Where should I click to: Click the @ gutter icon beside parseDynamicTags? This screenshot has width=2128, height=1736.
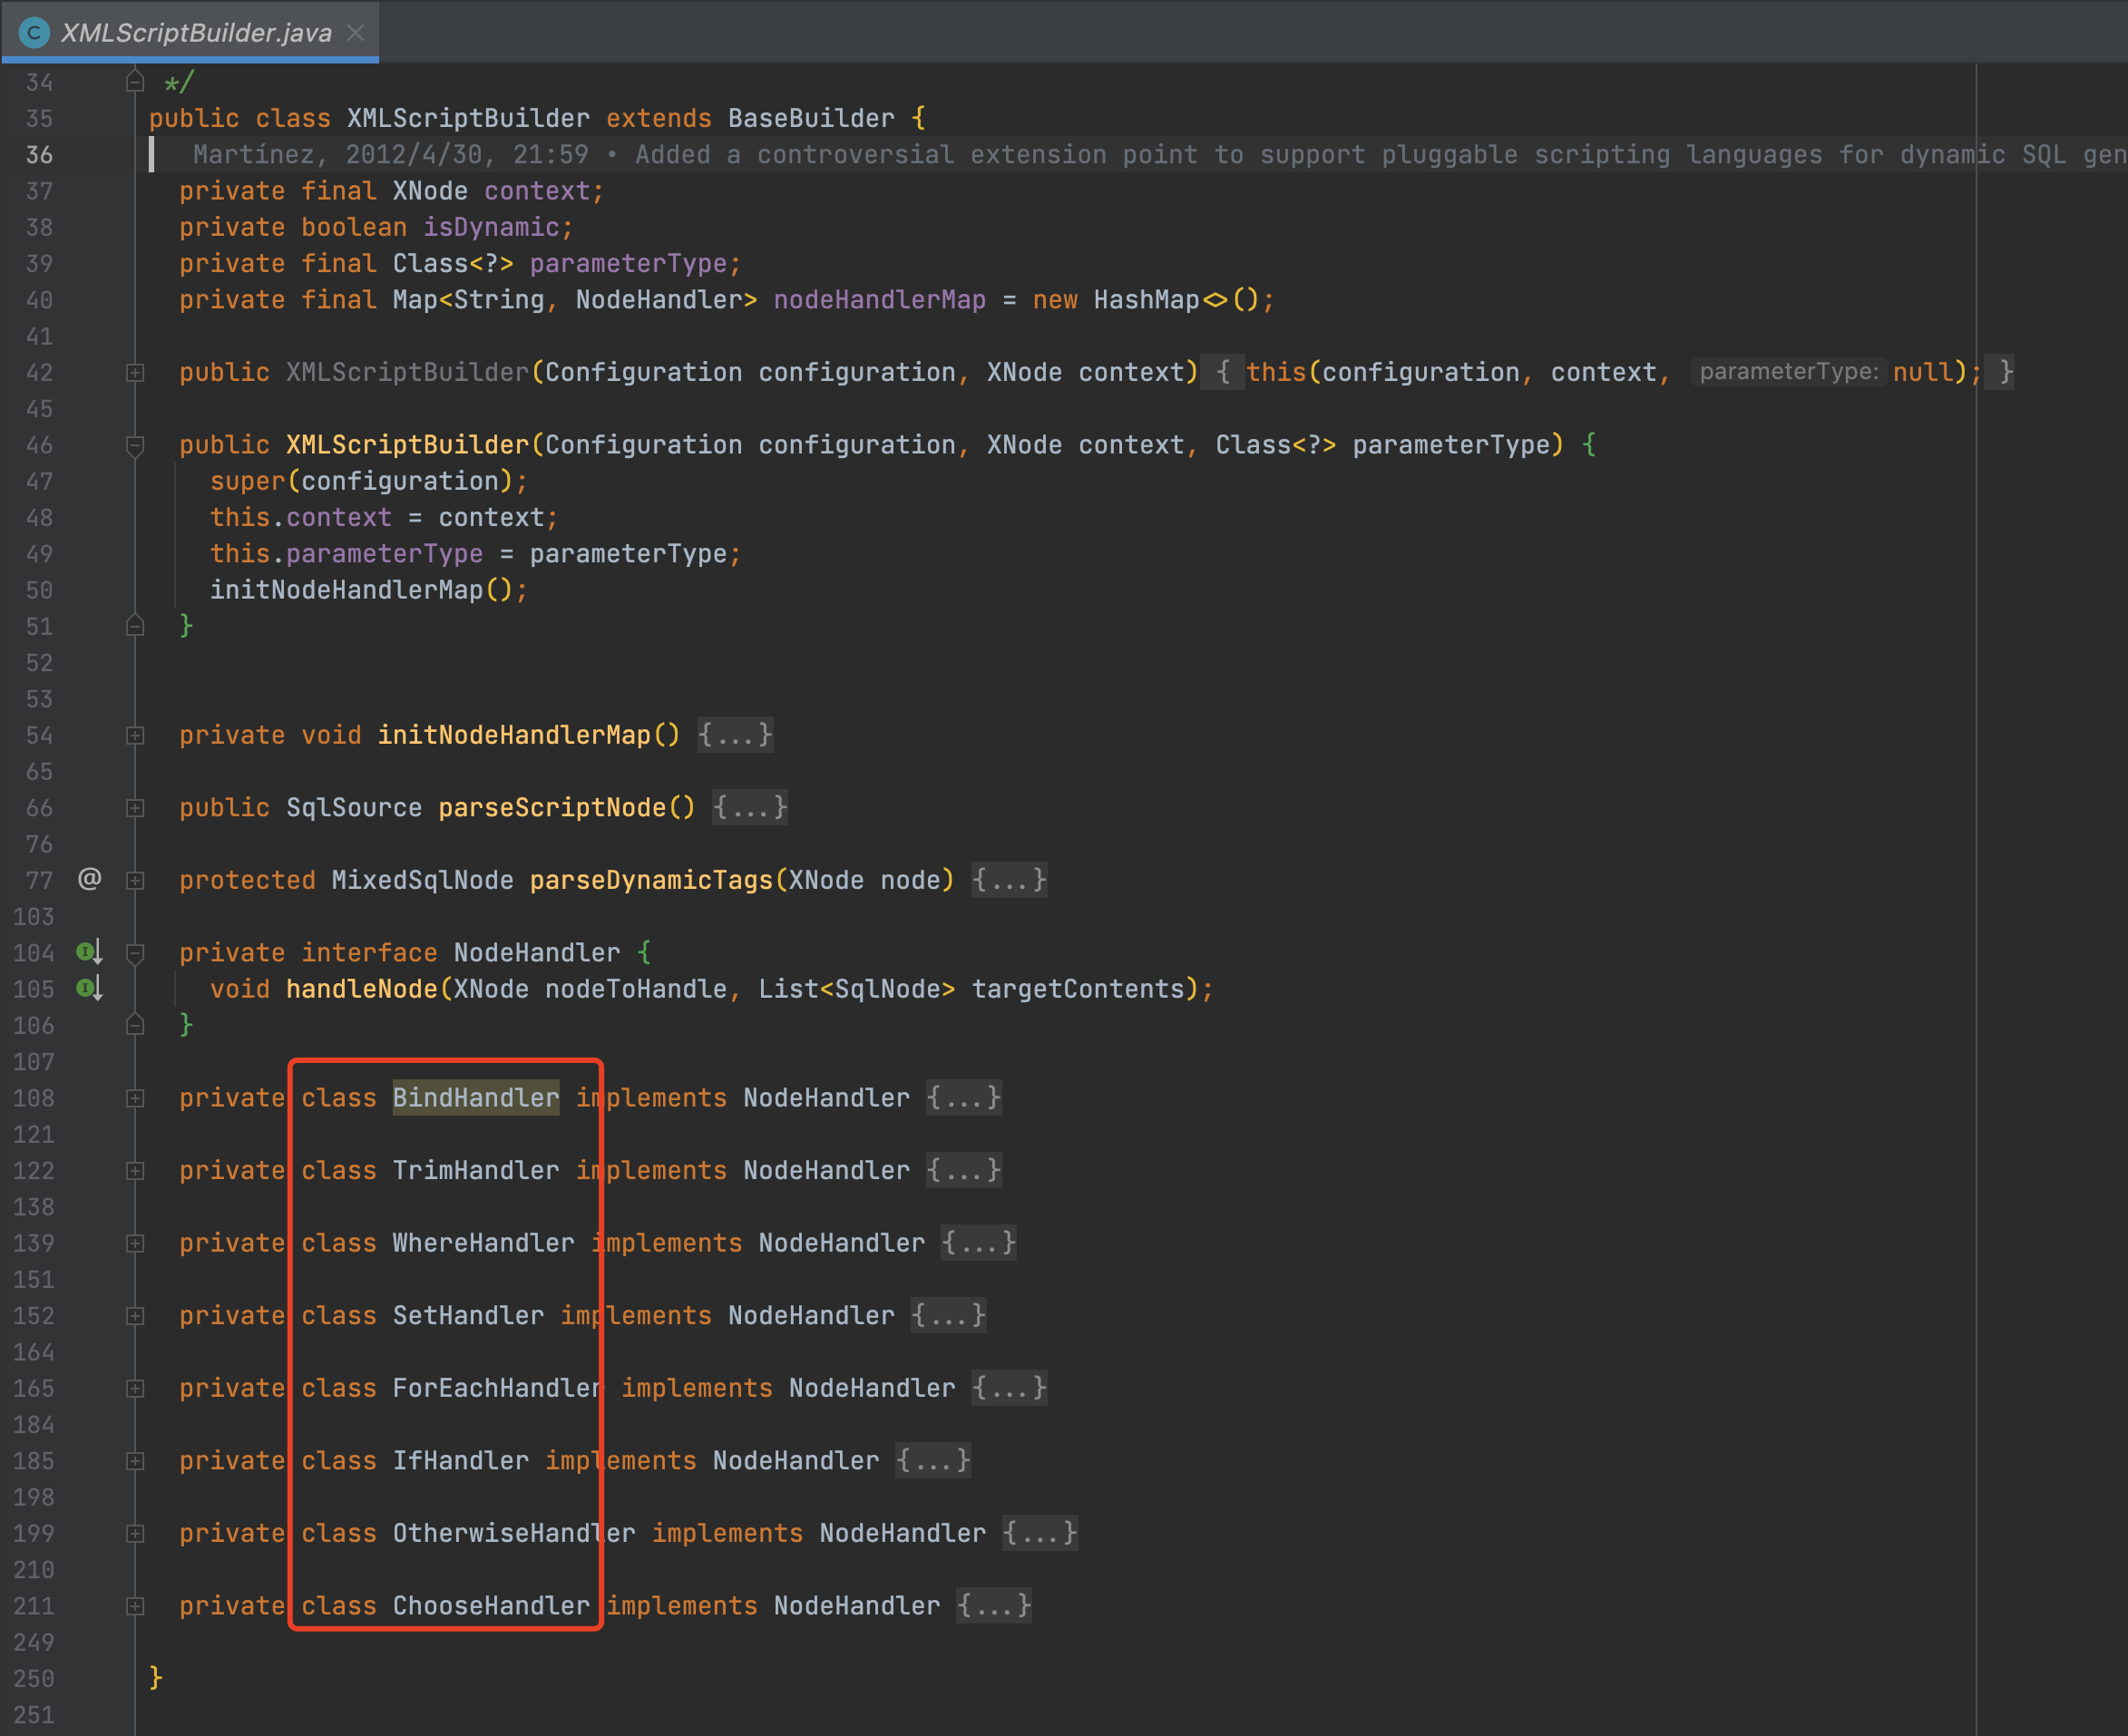point(89,879)
